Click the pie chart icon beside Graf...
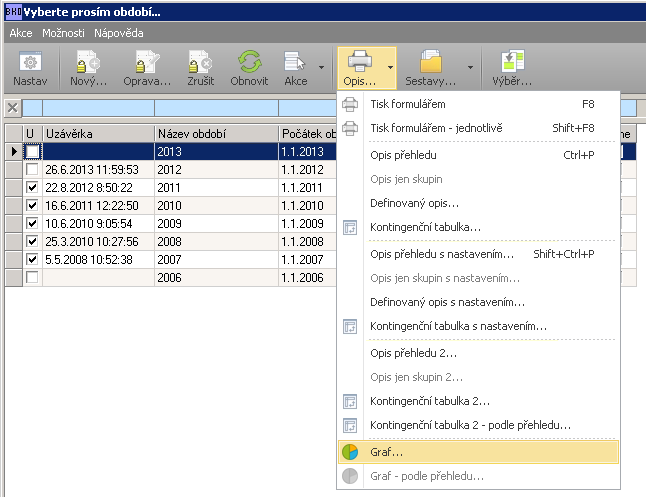This screenshot has width=646, height=497. tap(350, 452)
